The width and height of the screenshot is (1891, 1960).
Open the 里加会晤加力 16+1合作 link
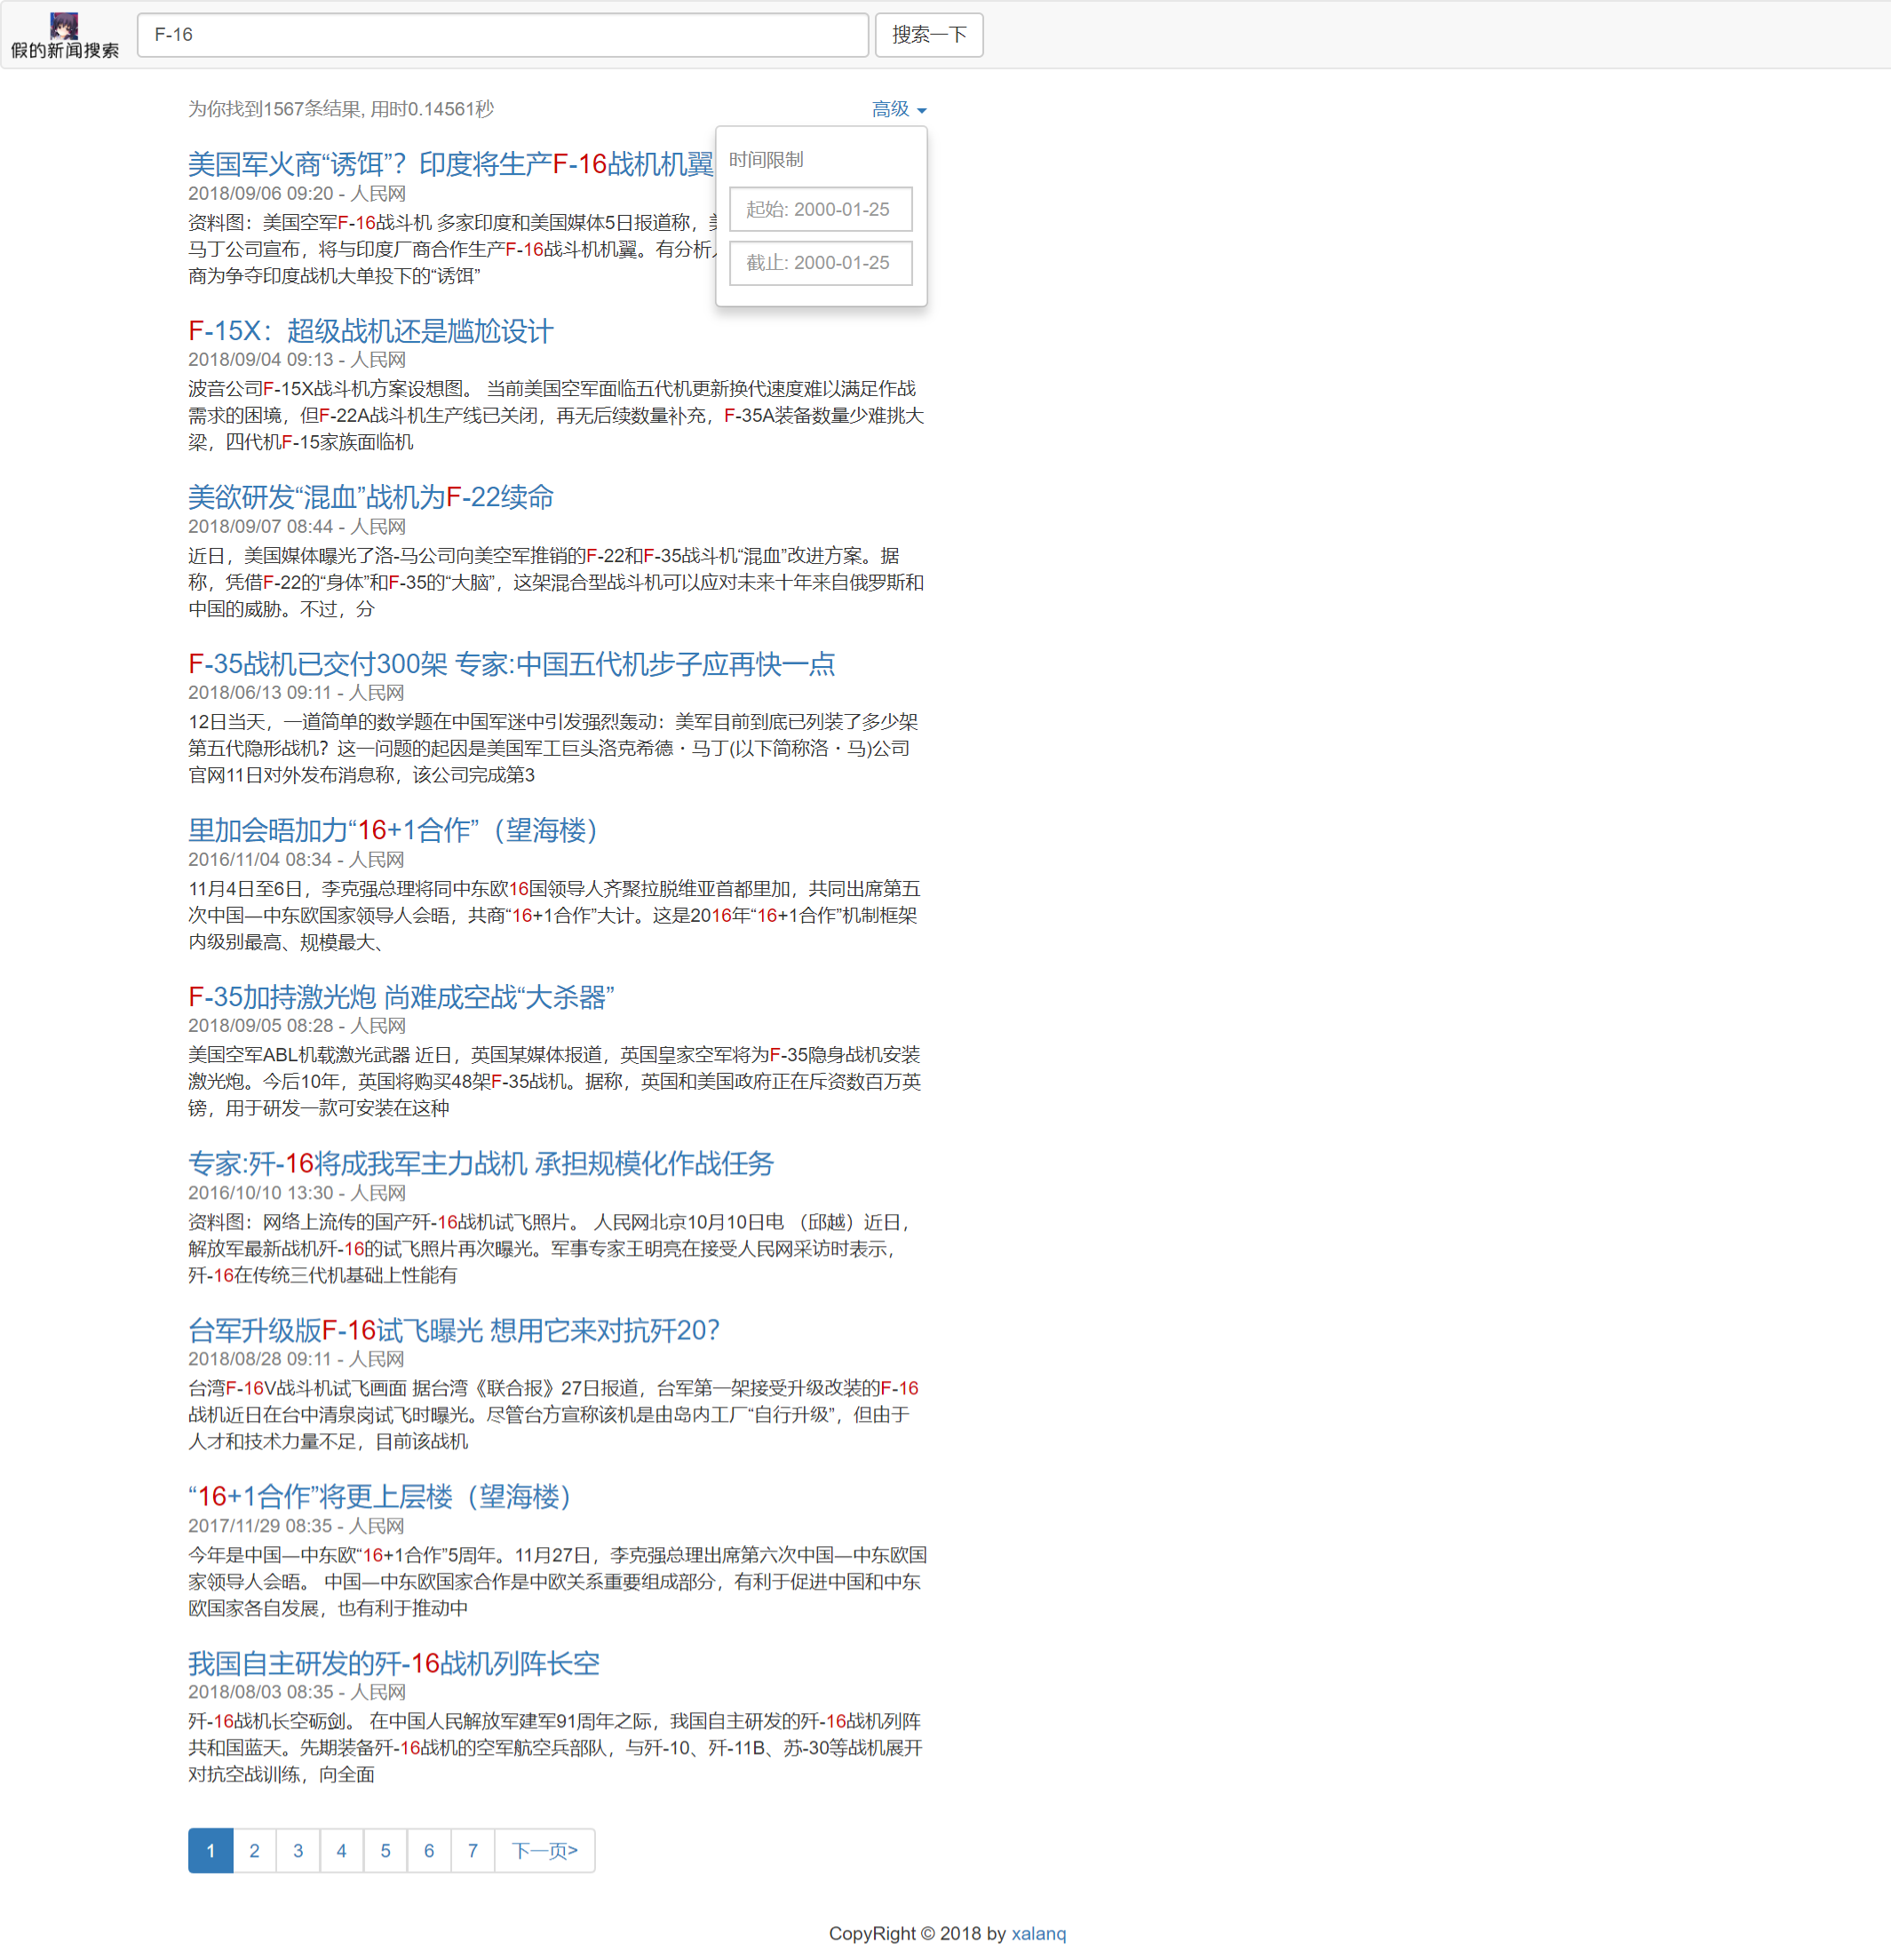[392, 830]
